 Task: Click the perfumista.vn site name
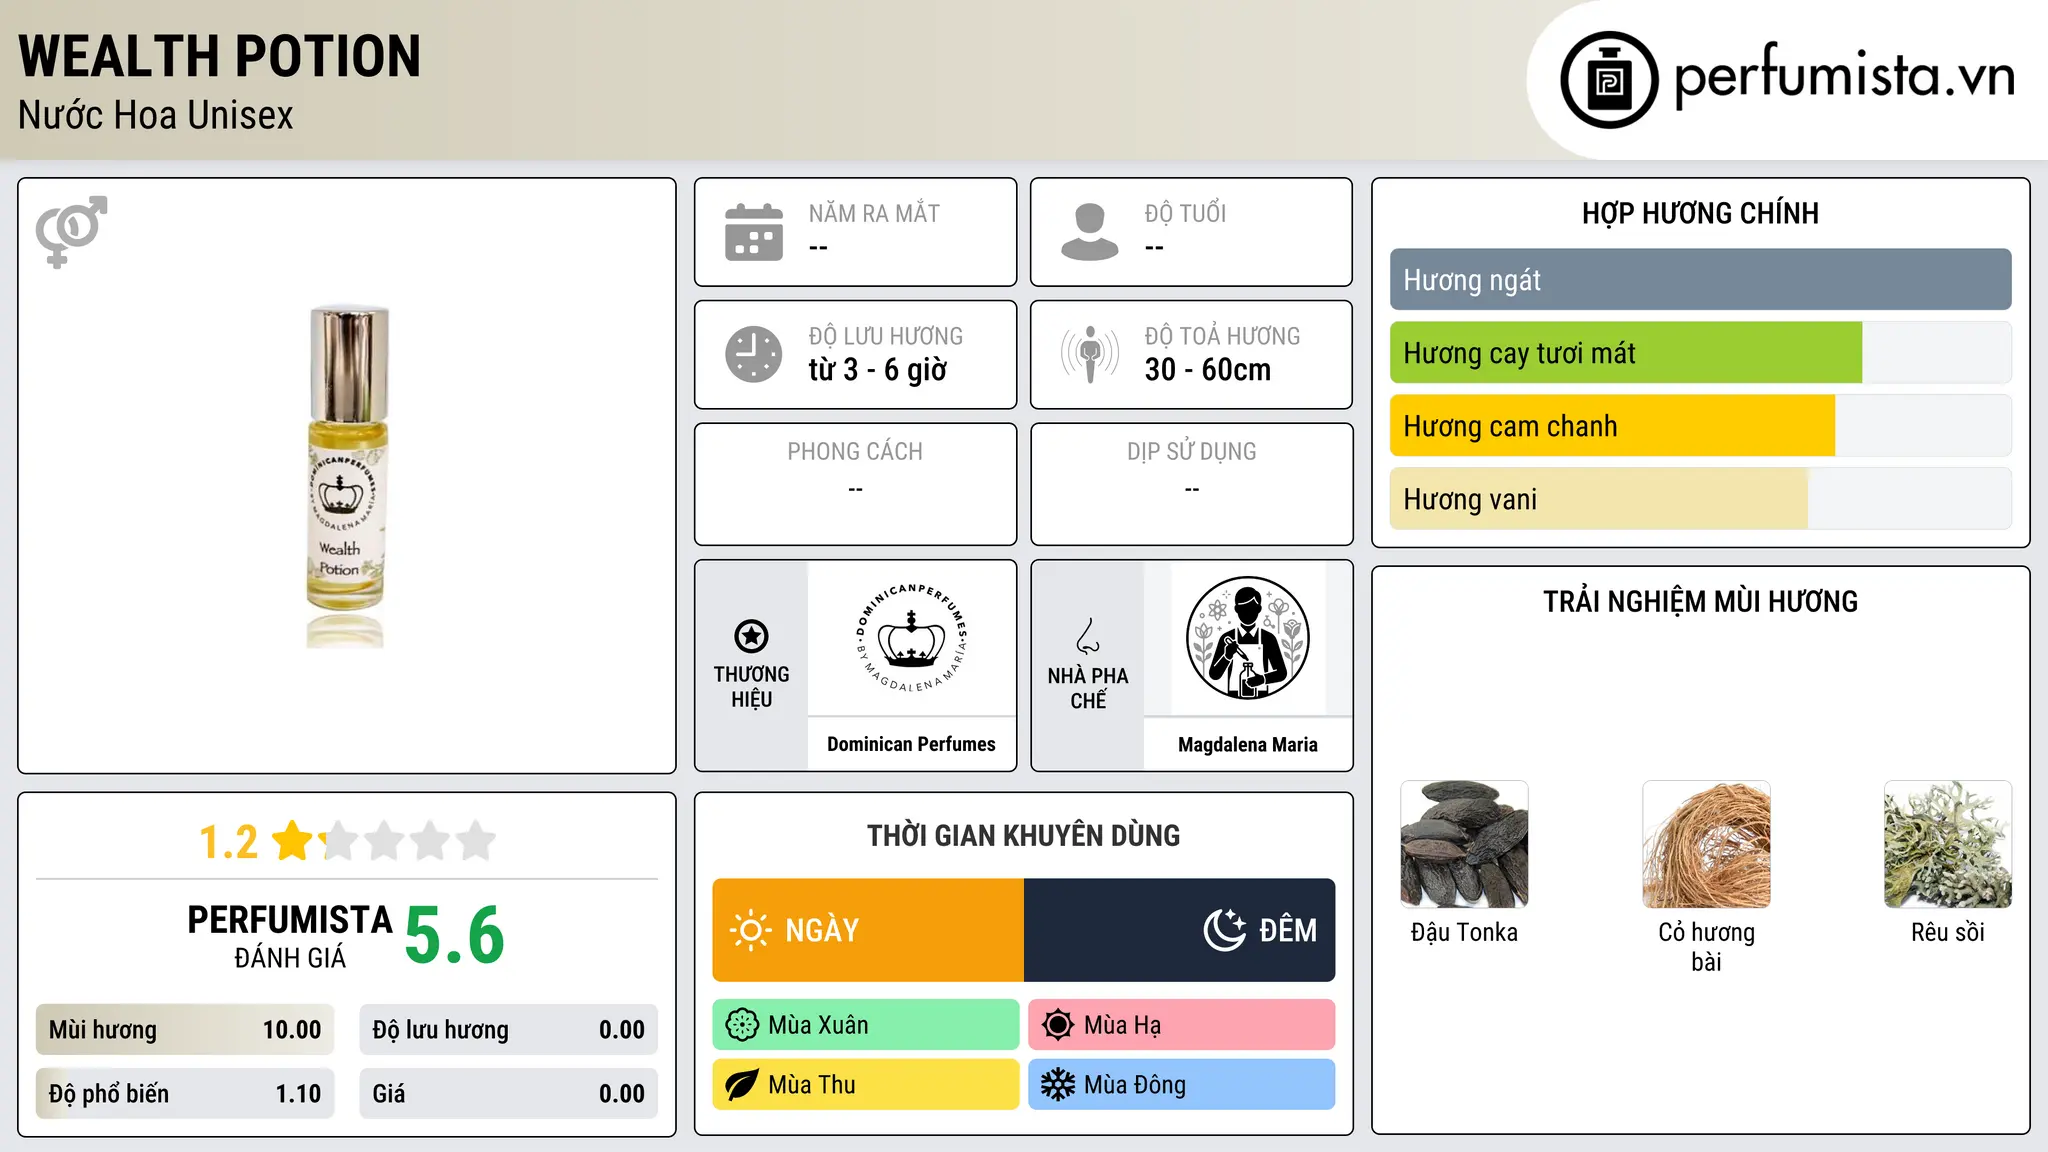tap(1844, 75)
